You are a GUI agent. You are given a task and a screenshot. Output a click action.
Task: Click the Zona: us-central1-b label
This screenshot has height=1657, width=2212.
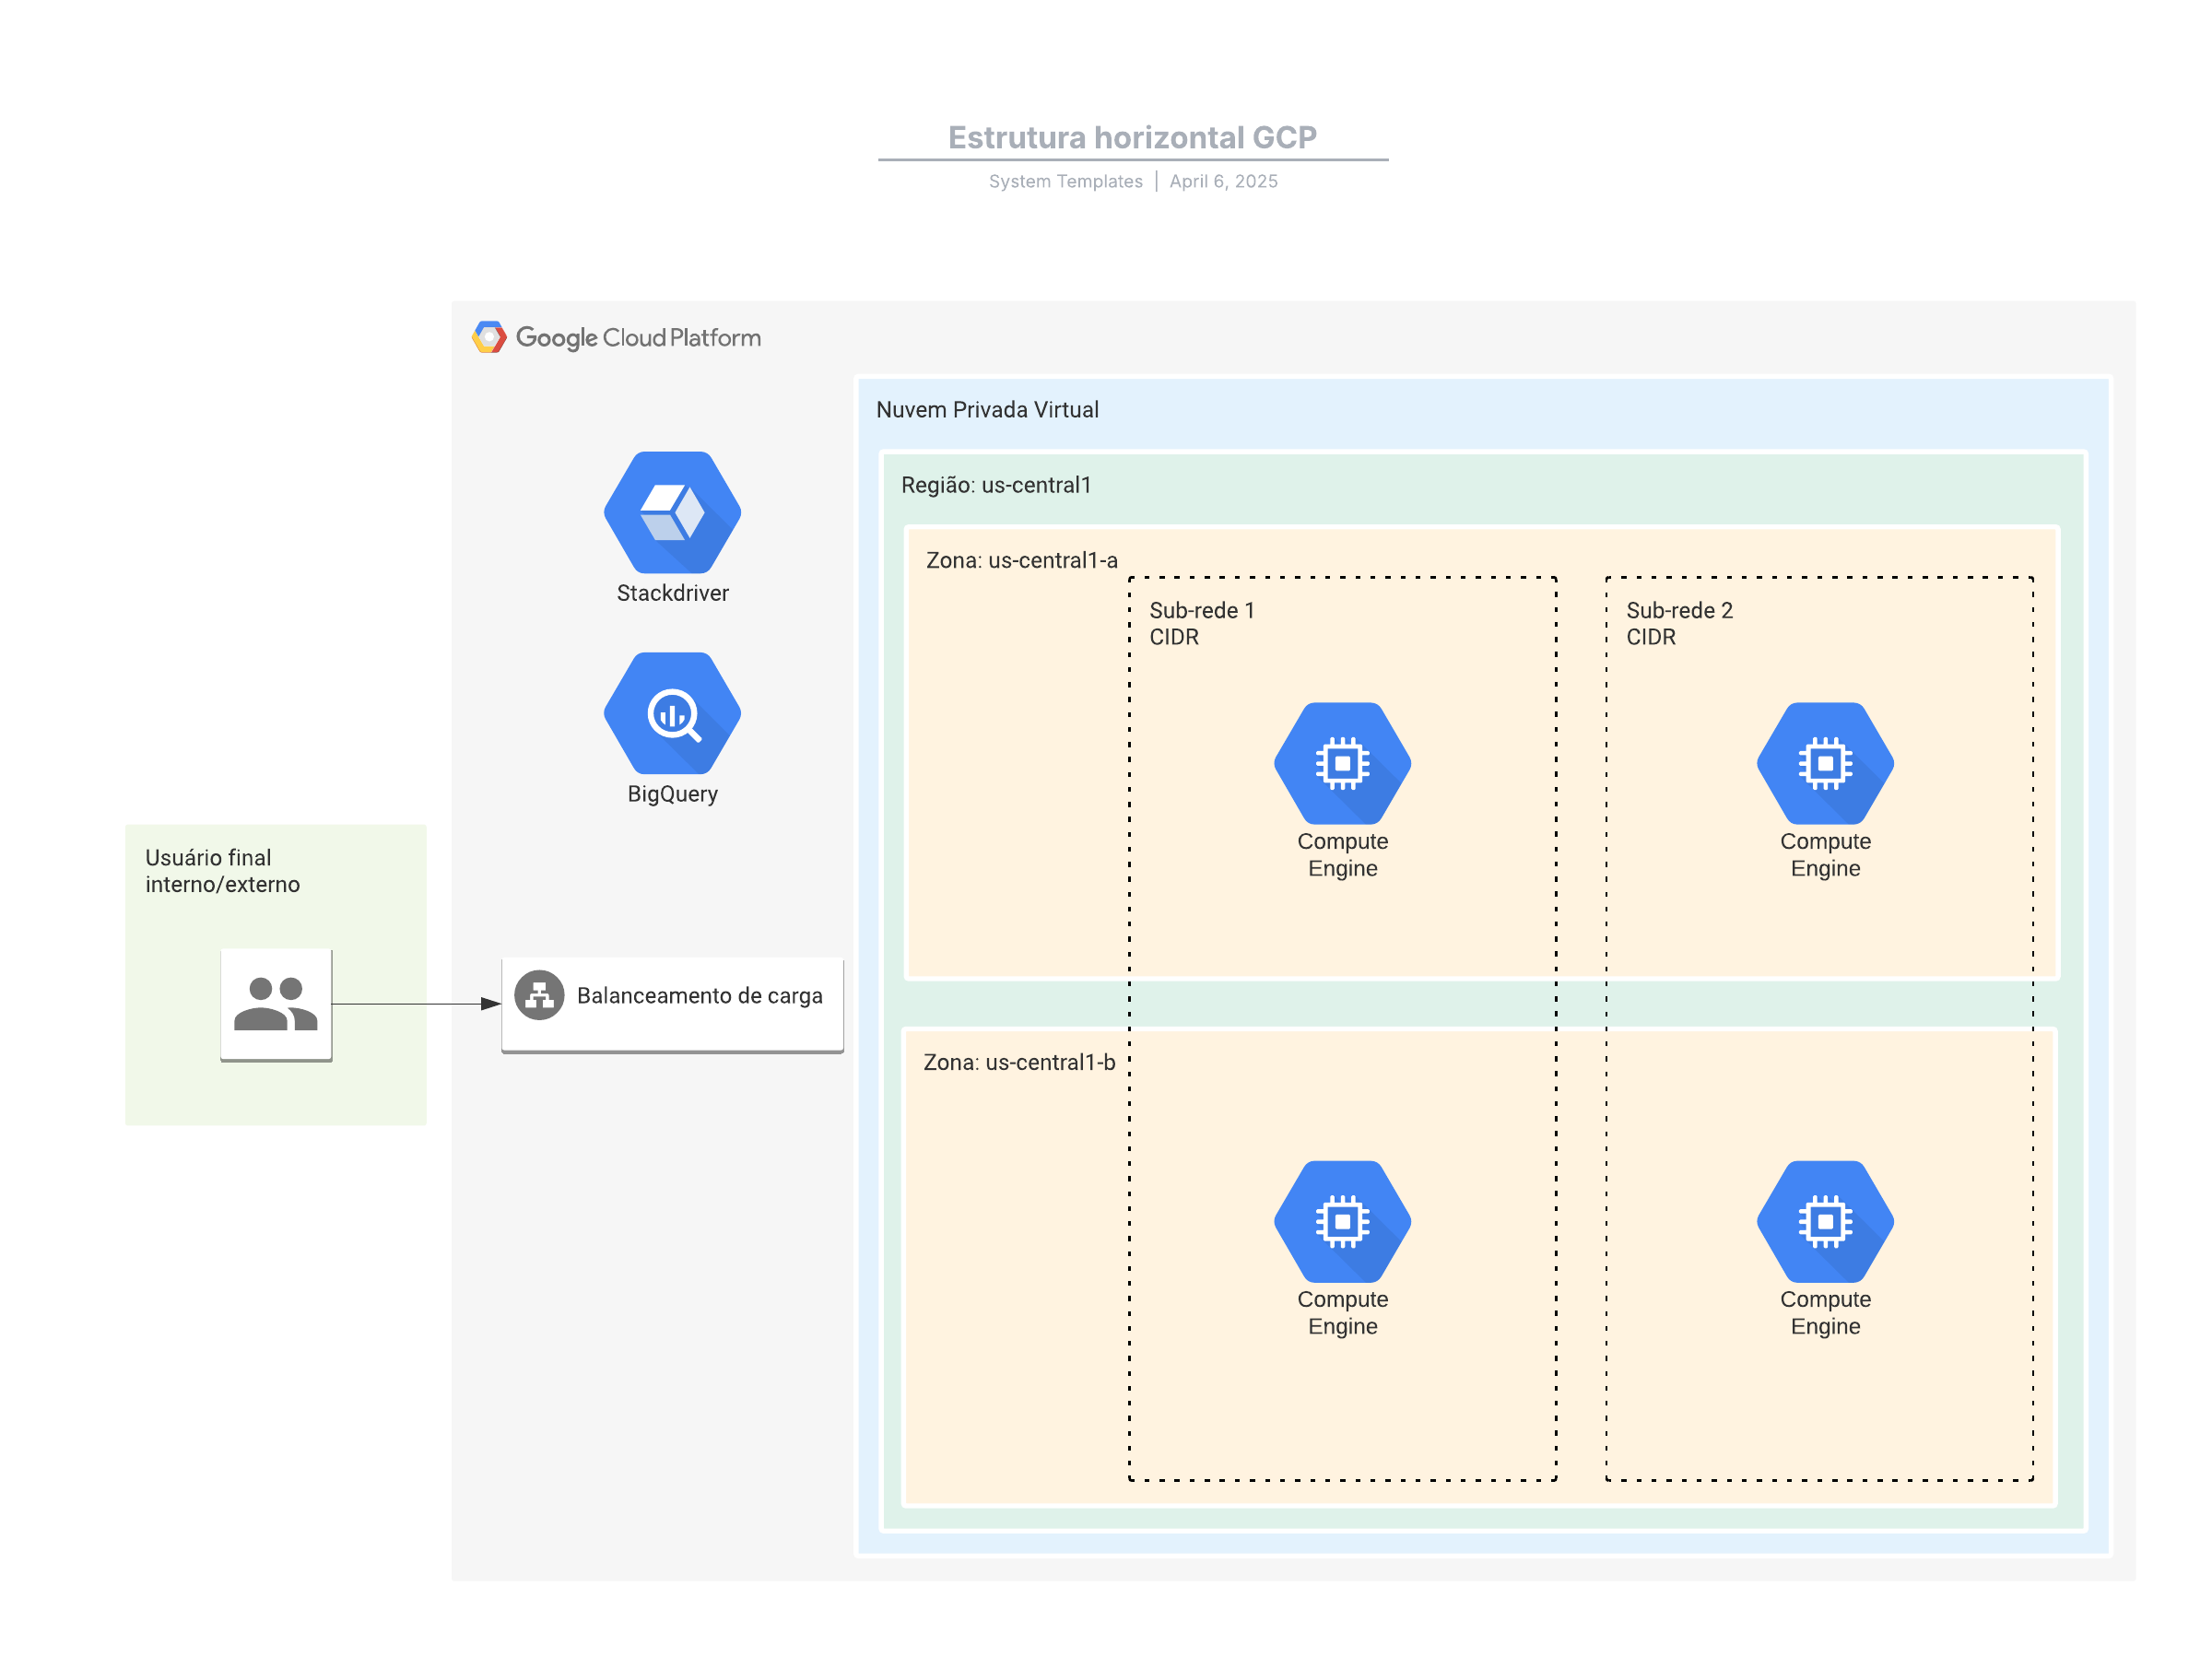(x=1019, y=1062)
